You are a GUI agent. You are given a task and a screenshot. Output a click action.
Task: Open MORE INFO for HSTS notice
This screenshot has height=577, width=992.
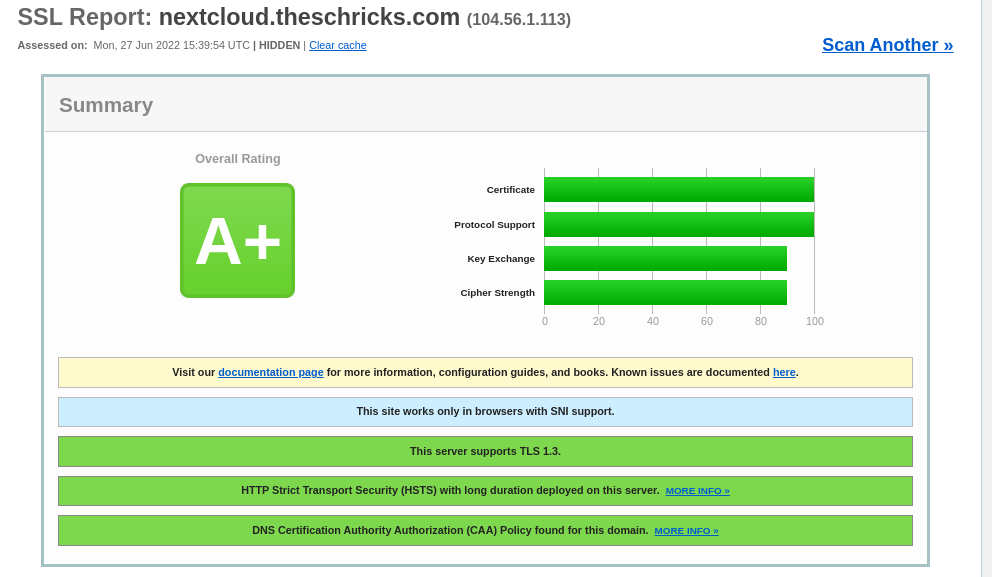coord(697,491)
